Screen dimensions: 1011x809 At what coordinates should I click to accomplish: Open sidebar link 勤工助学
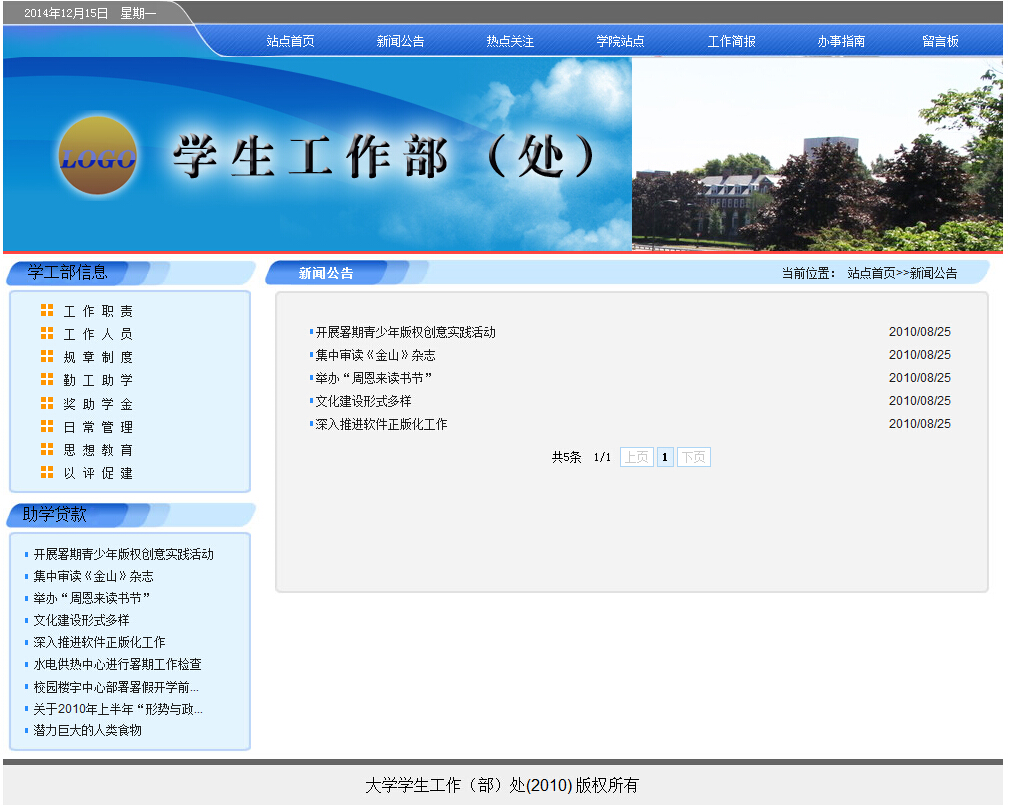[x=98, y=380]
